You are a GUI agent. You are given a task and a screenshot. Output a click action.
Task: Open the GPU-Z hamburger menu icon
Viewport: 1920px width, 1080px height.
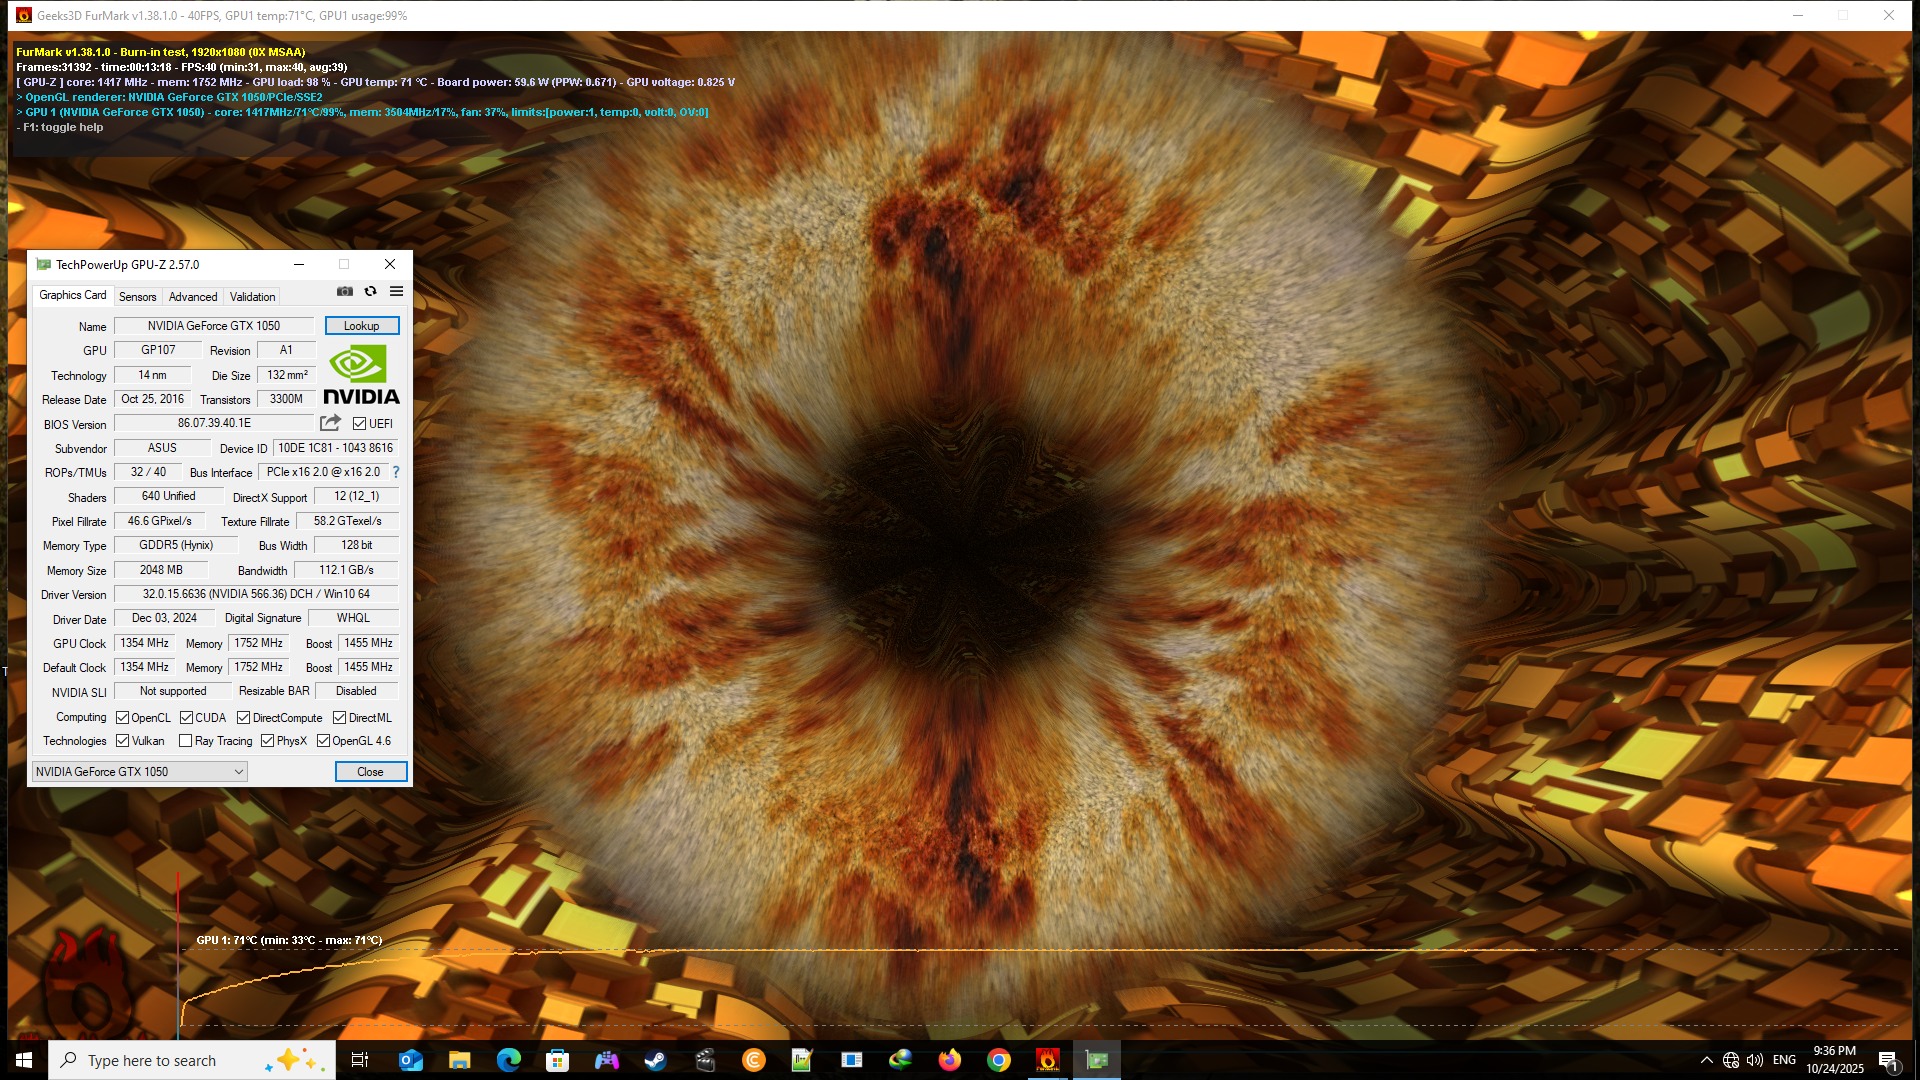[x=396, y=292]
